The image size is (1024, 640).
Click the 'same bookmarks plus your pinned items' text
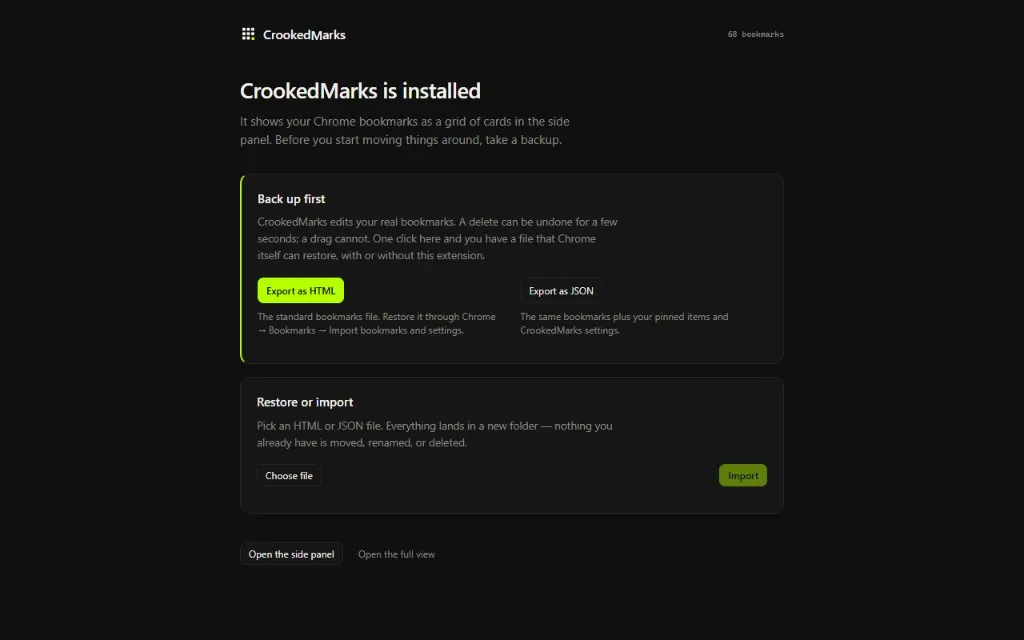tap(624, 323)
